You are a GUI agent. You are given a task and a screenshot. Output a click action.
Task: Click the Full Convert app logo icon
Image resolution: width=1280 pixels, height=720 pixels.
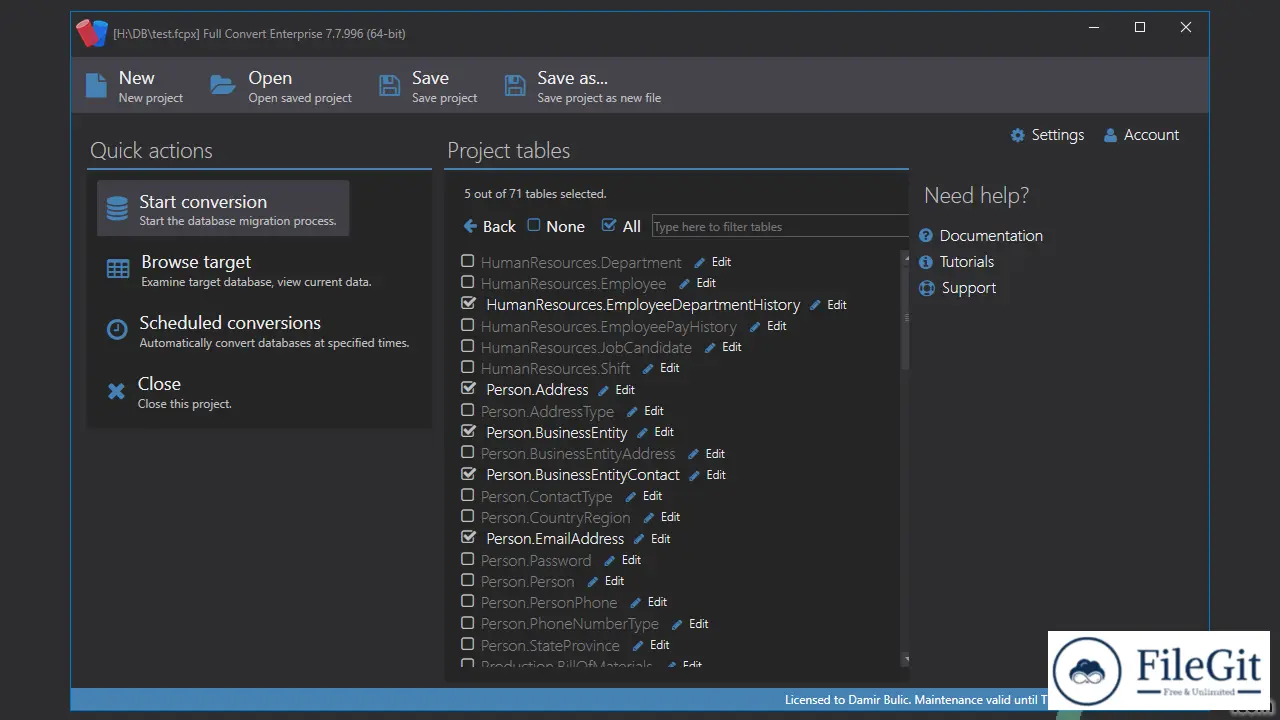point(92,33)
